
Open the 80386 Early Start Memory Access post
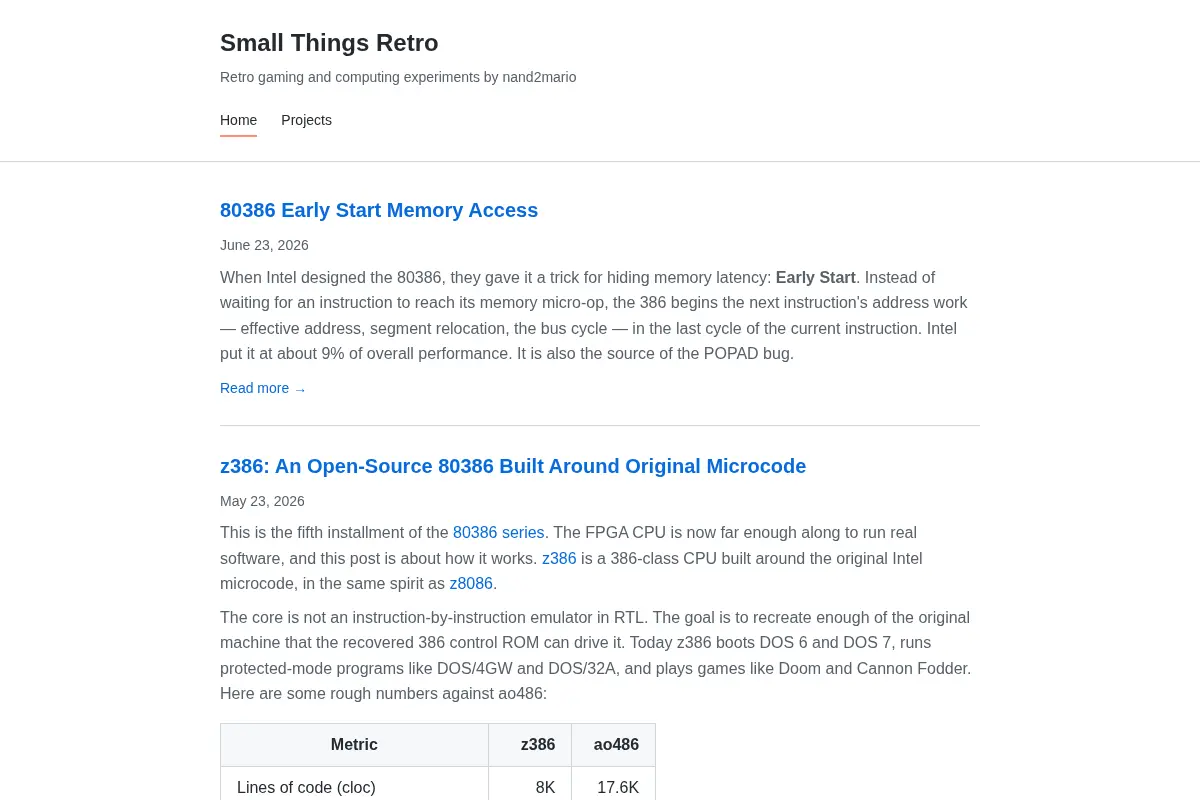point(379,210)
